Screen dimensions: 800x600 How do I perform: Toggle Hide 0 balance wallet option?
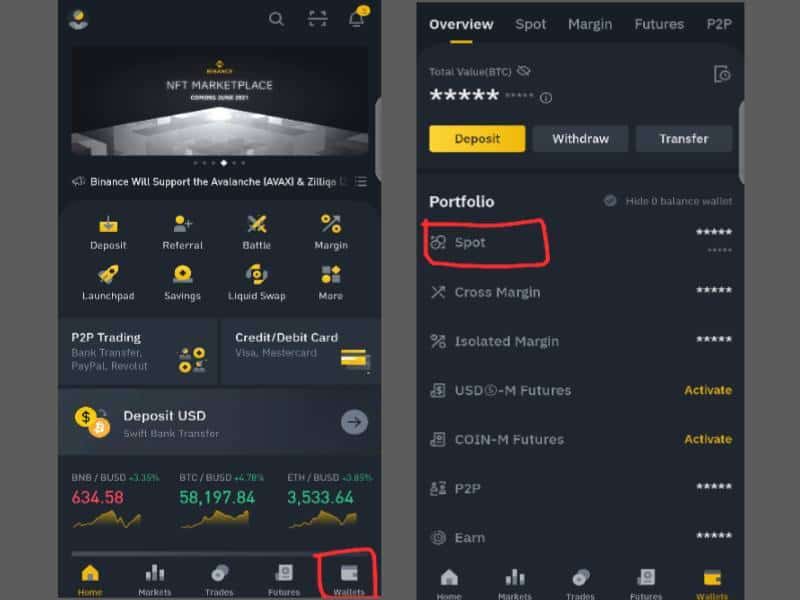(x=610, y=201)
